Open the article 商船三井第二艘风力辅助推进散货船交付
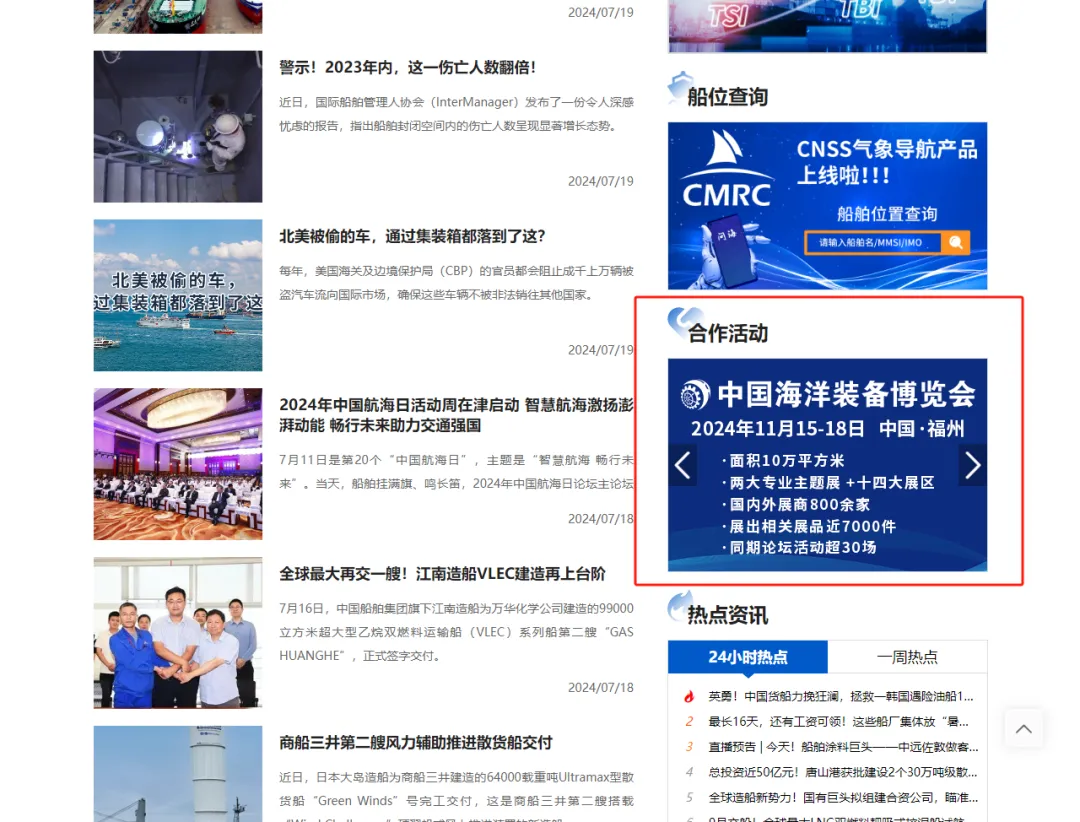The image size is (1080, 822). 416,743
